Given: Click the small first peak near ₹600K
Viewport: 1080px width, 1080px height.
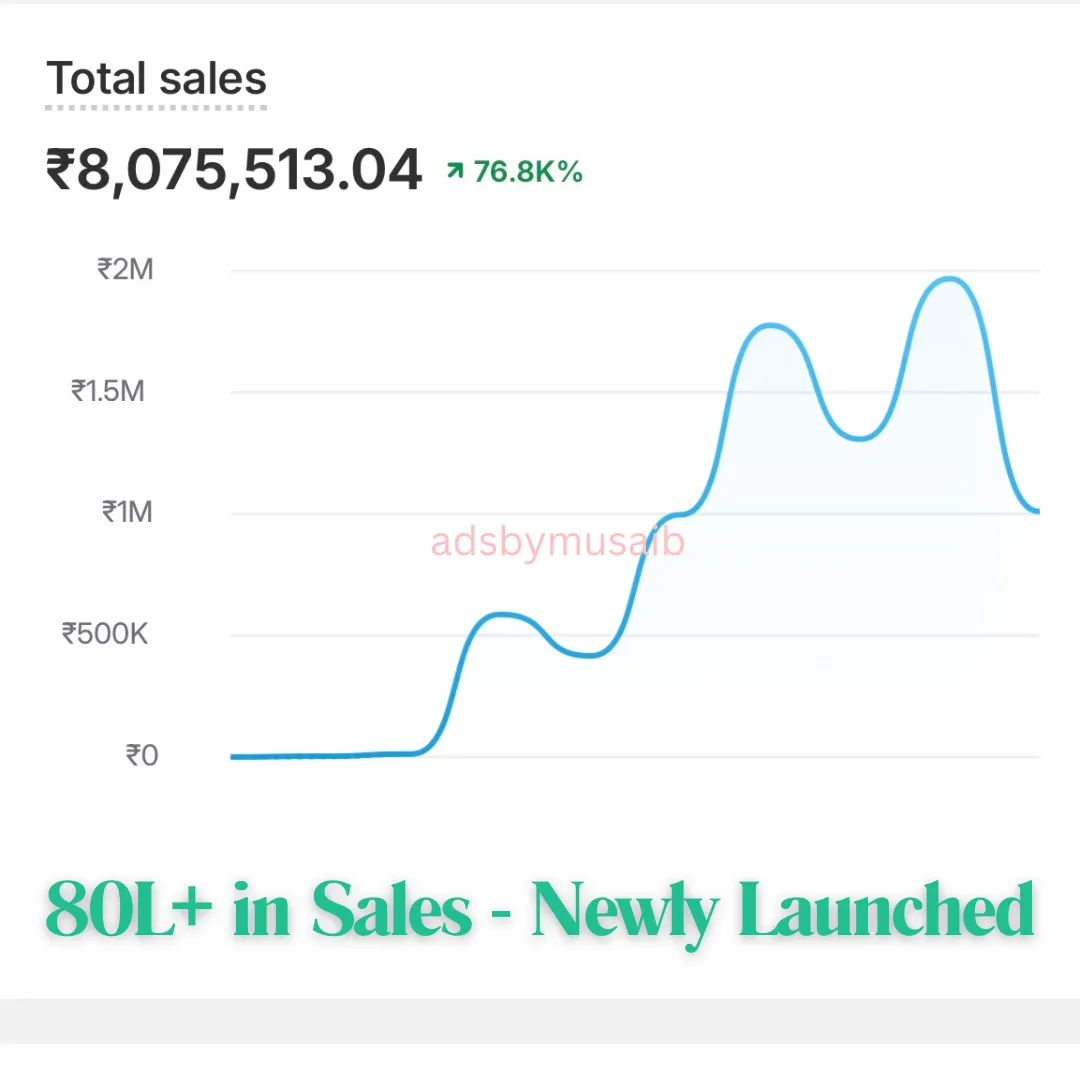Looking at the screenshot, I should pos(503,614).
